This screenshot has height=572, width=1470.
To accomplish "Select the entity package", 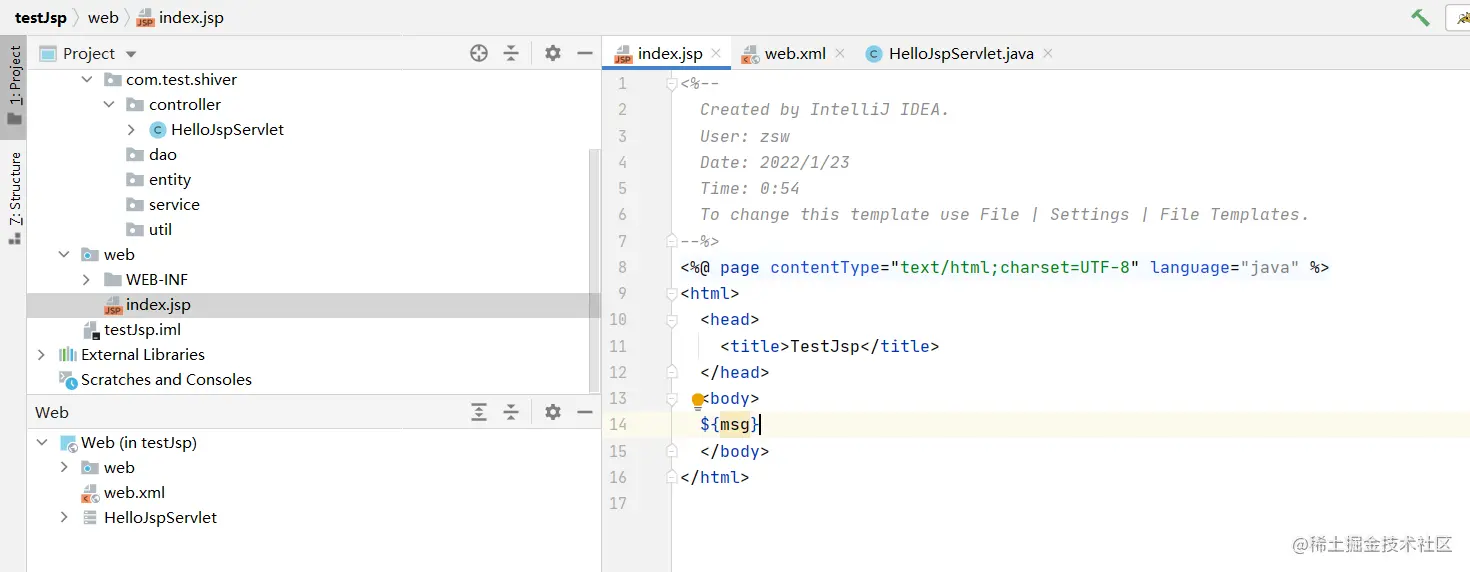I will [169, 179].
